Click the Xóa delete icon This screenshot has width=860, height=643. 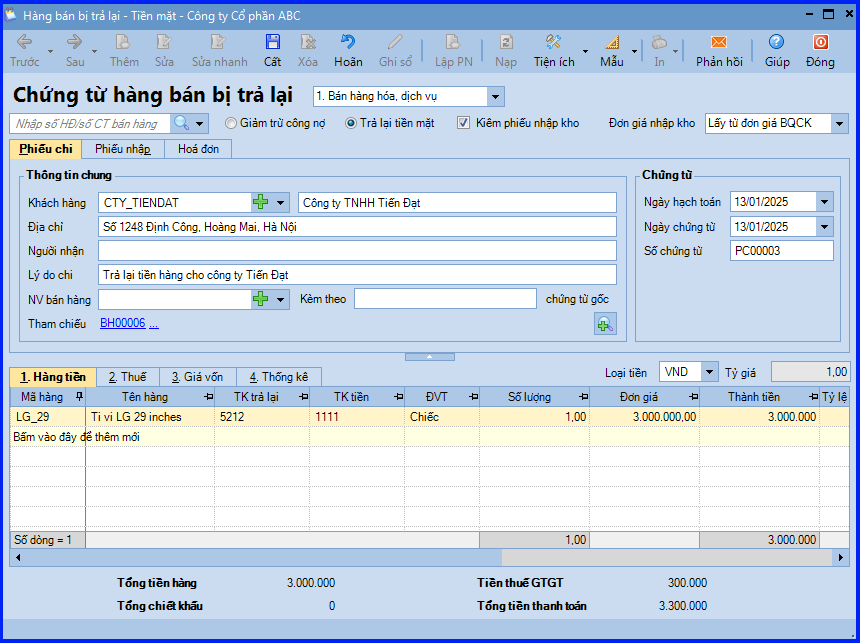click(x=308, y=50)
